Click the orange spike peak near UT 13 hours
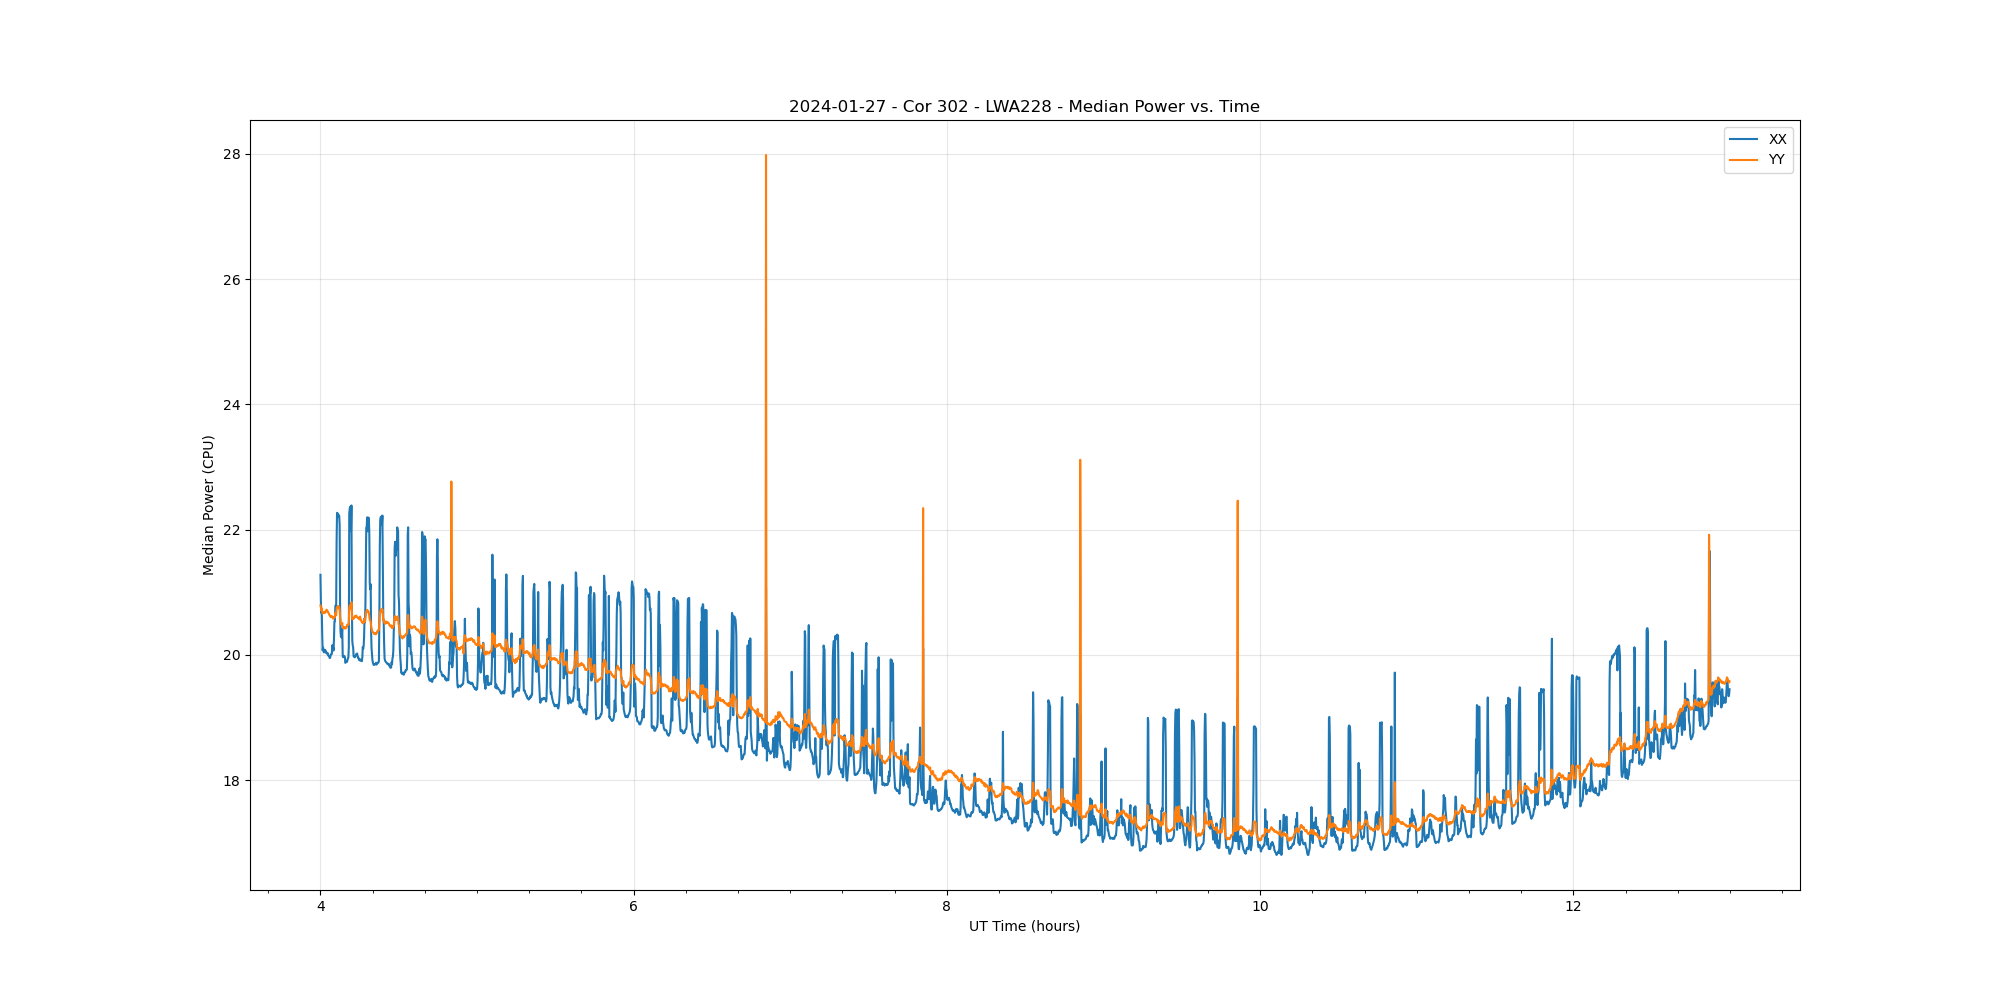This screenshot has height=1000, width=2000. click(x=1708, y=536)
